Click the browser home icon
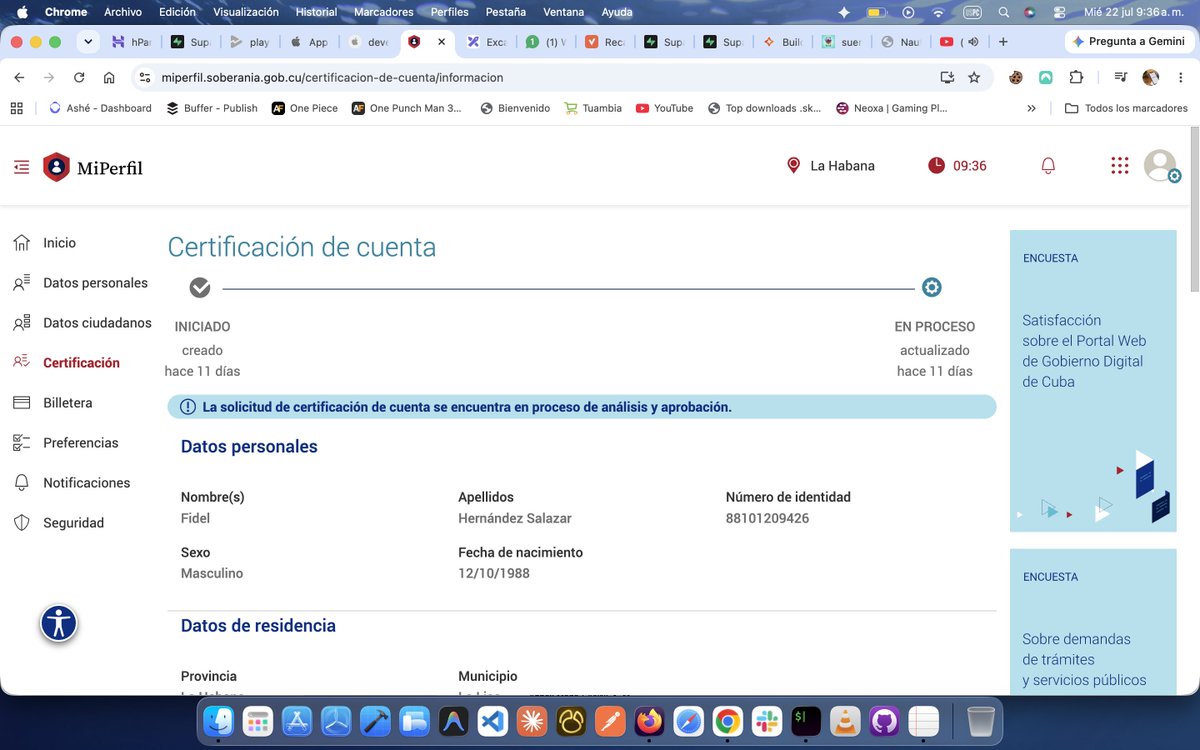The width and height of the screenshot is (1200, 750). tap(109, 77)
